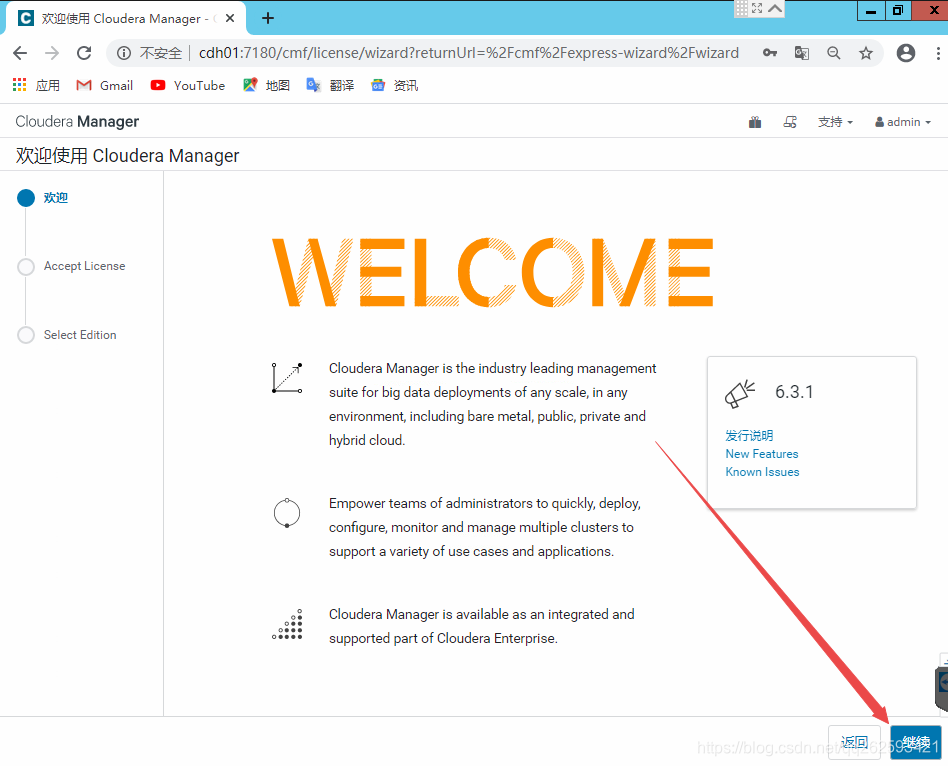Open the 翻译 translate bookmark
The height and width of the screenshot is (766, 948).
coord(330,85)
